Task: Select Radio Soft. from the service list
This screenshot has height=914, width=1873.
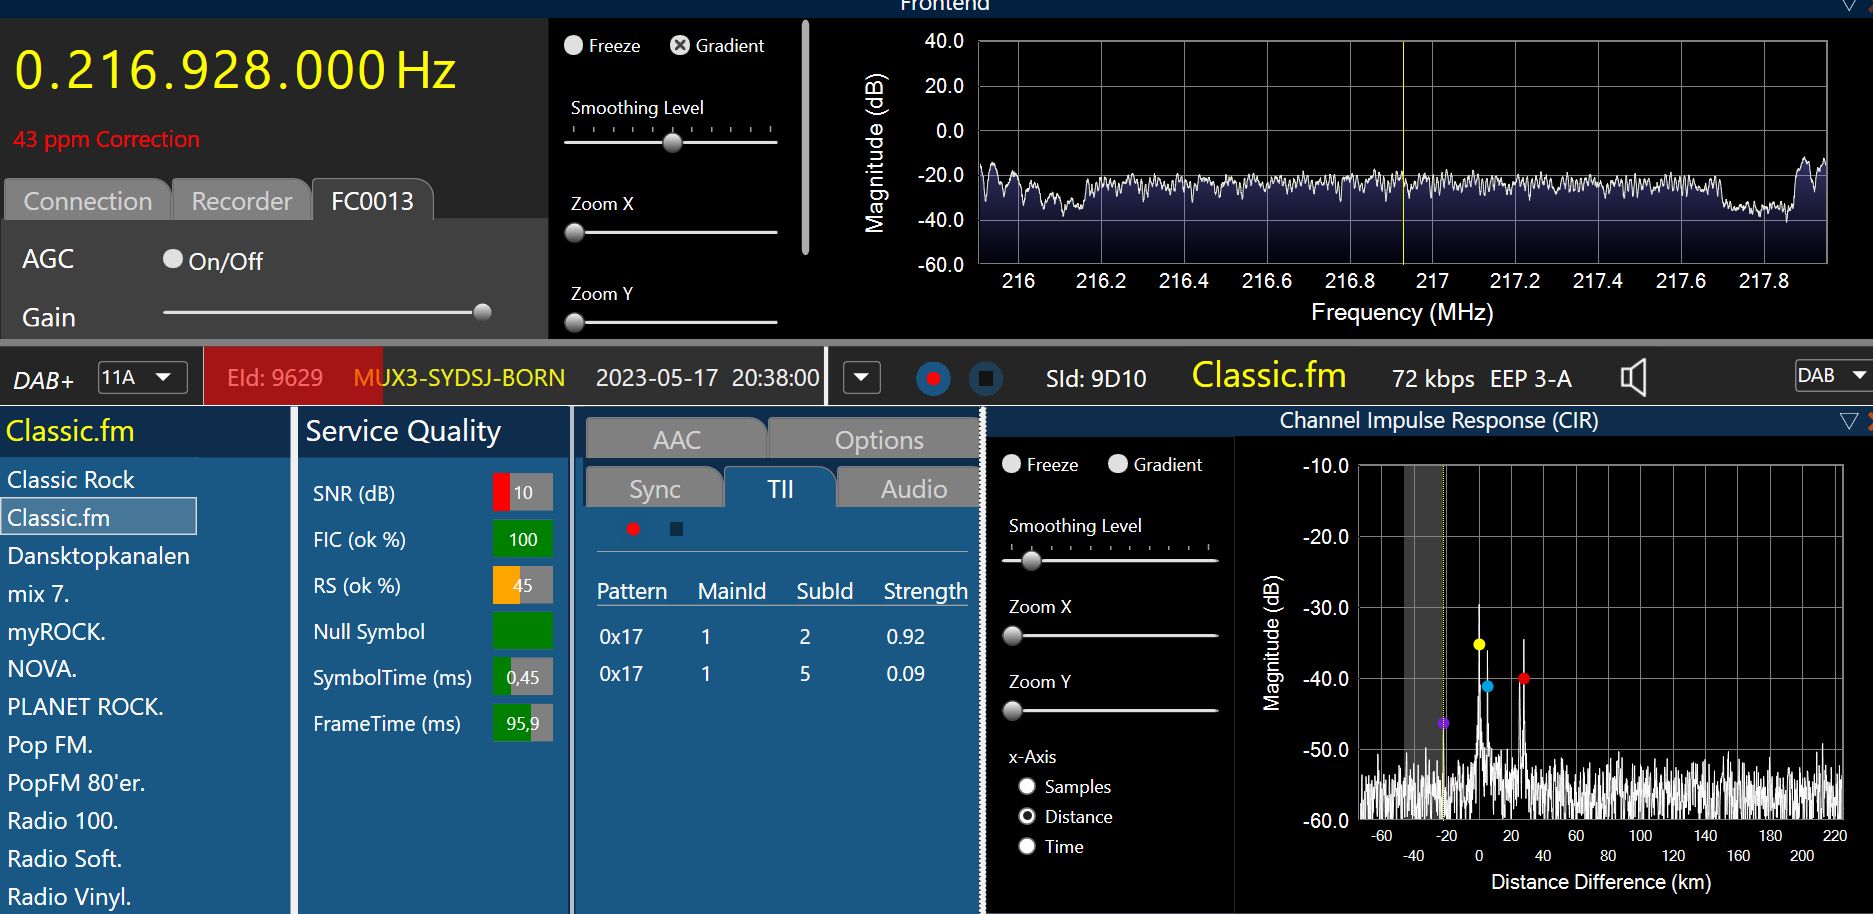Action: pyautogui.click(x=65, y=859)
